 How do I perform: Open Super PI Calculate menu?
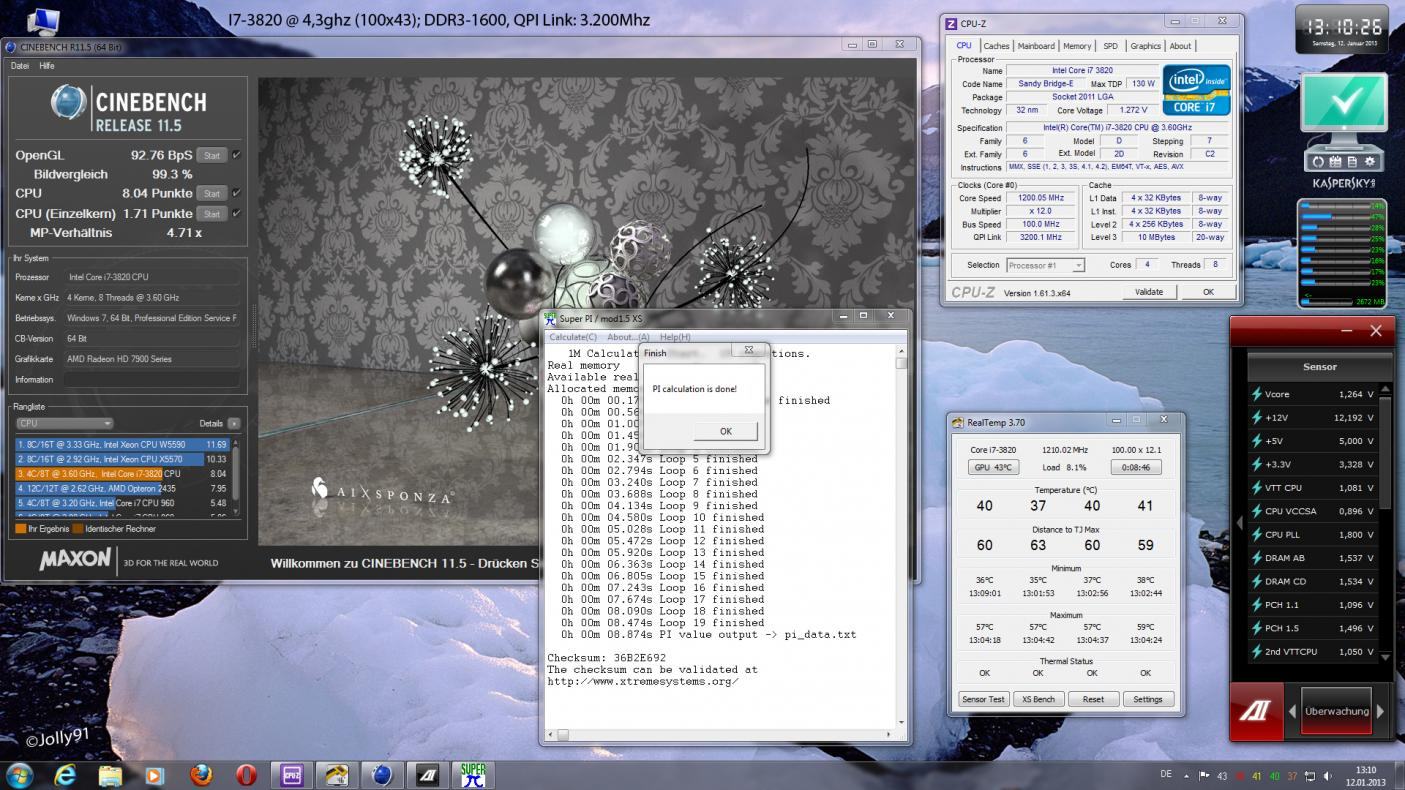(x=573, y=337)
